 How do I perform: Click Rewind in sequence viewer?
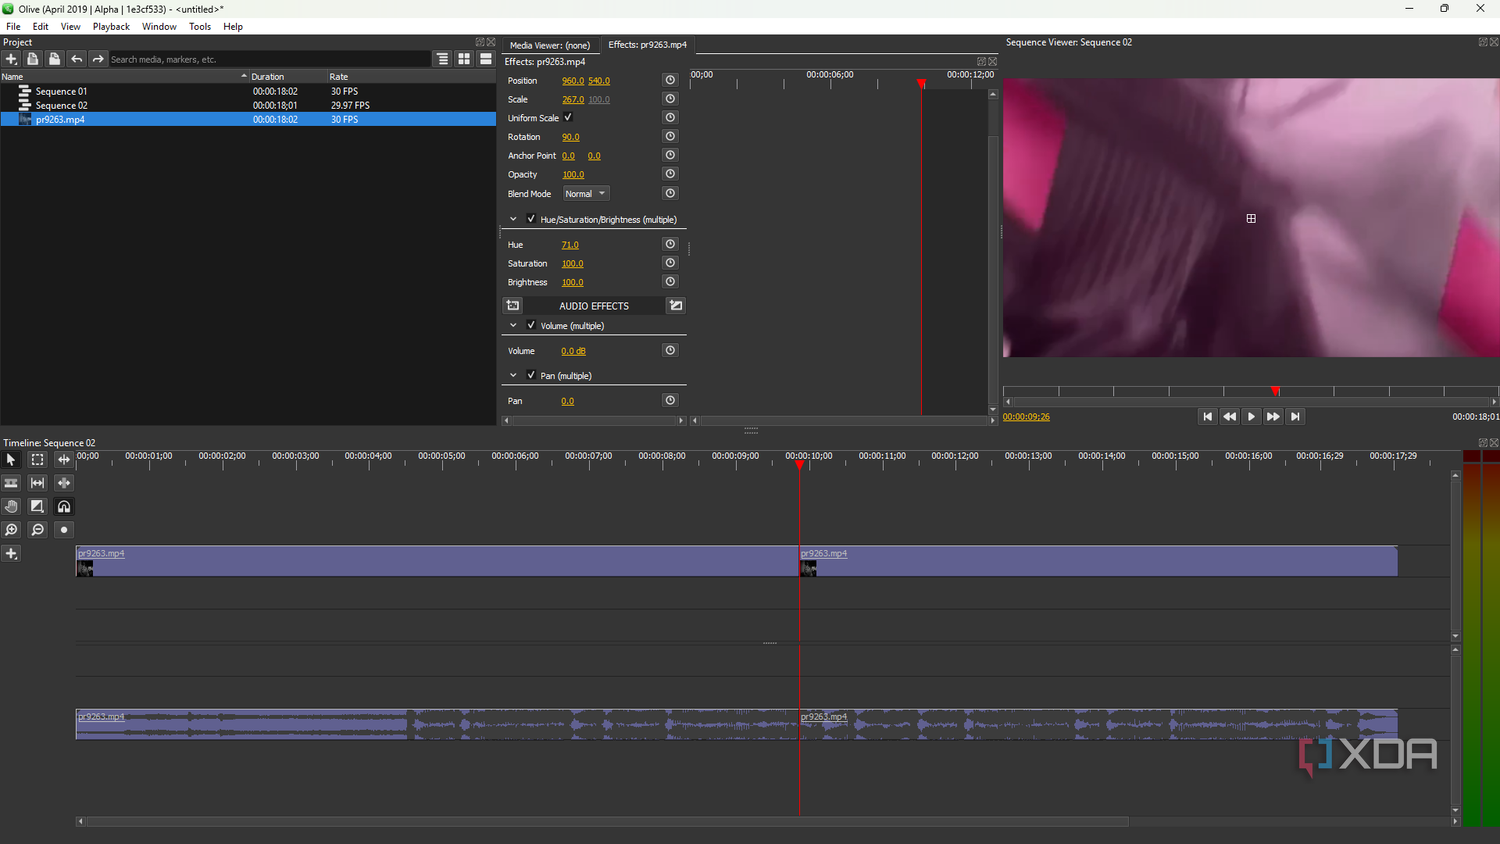click(1229, 417)
